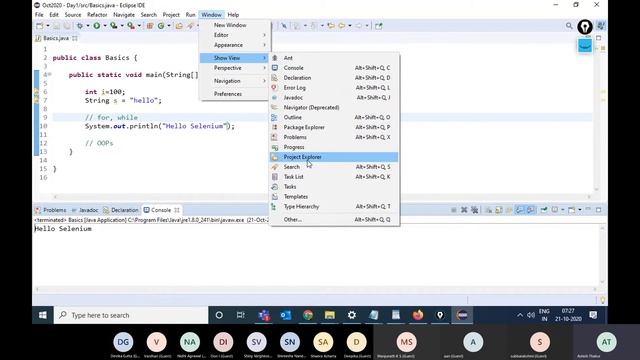Image resolution: width=640 pixels, height=360 pixels.
Task: Open dropdown next to New toolbar icon
Action: 47,26
